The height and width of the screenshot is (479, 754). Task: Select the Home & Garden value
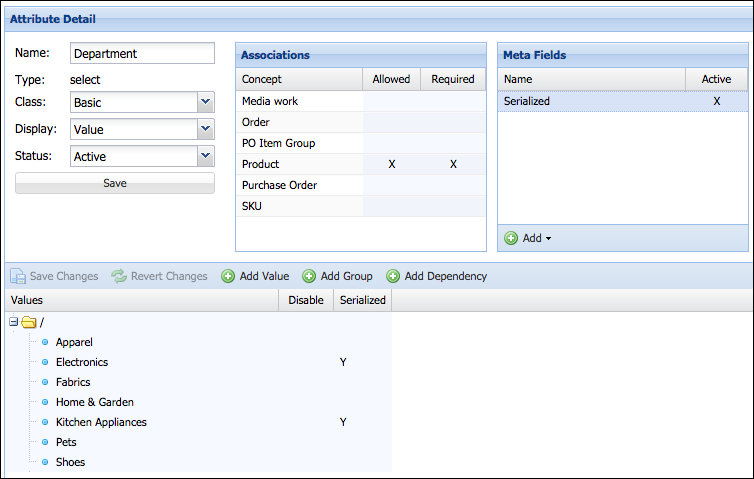[95, 402]
